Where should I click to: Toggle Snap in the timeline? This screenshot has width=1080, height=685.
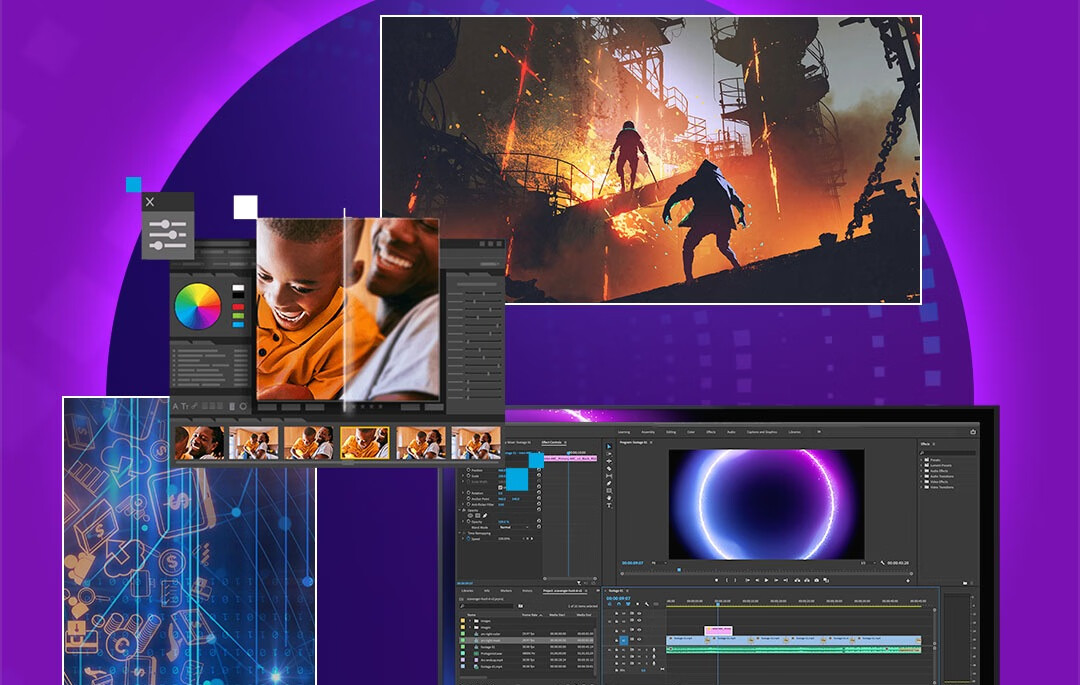click(619, 604)
